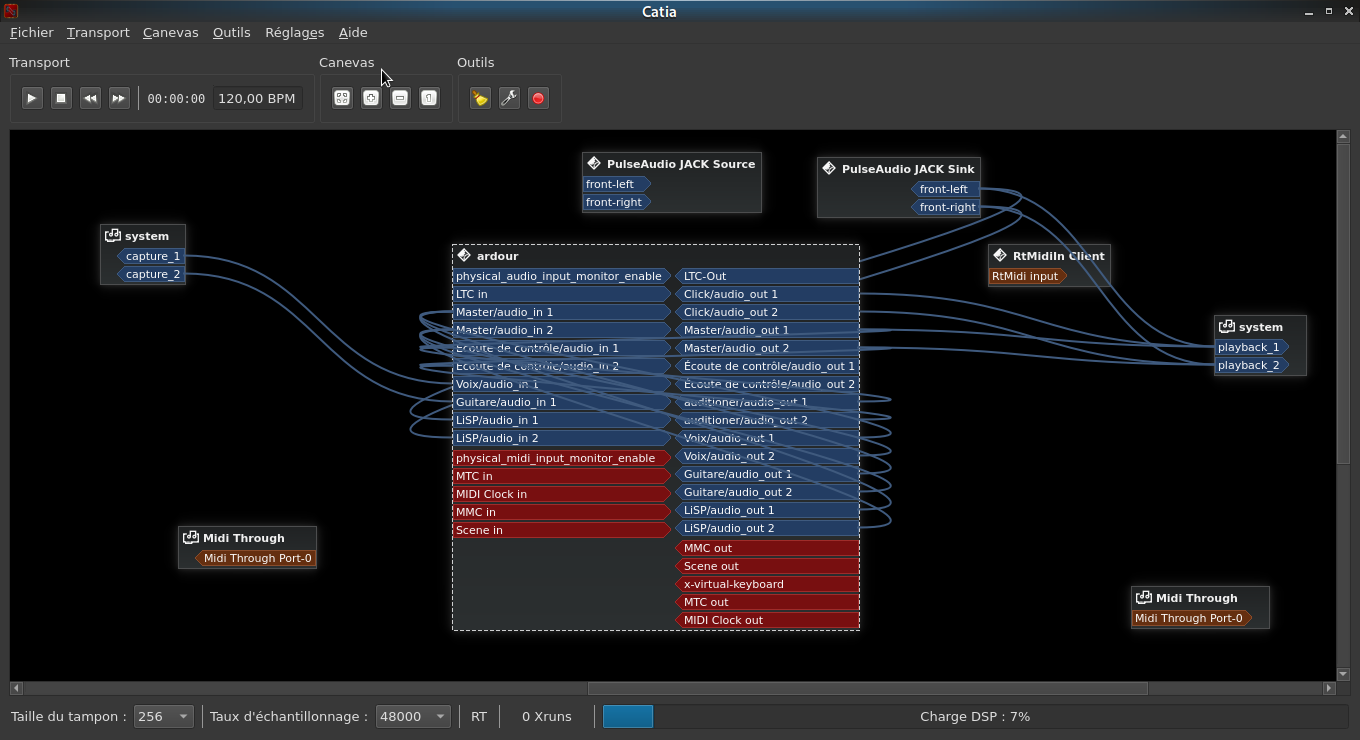The height and width of the screenshot is (740, 1360).
Task: Open JACK settings with the wrench icon
Action: [x=509, y=98]
